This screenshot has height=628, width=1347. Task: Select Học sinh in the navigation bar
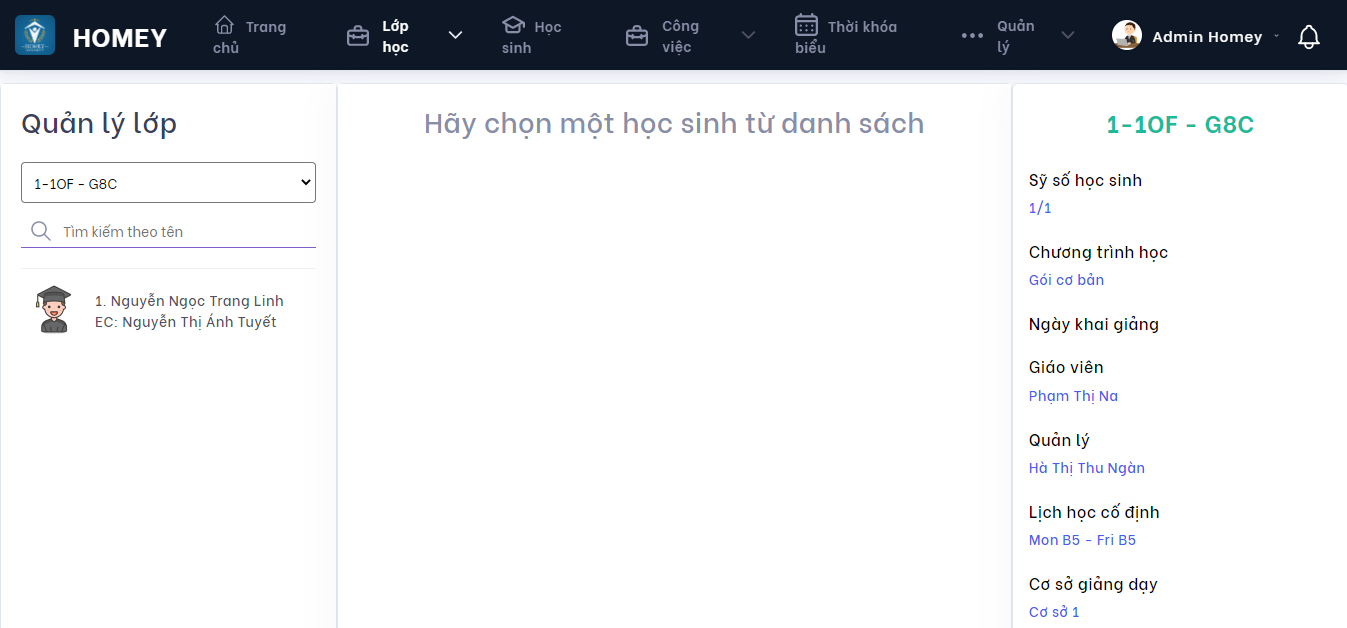(532, 35)
